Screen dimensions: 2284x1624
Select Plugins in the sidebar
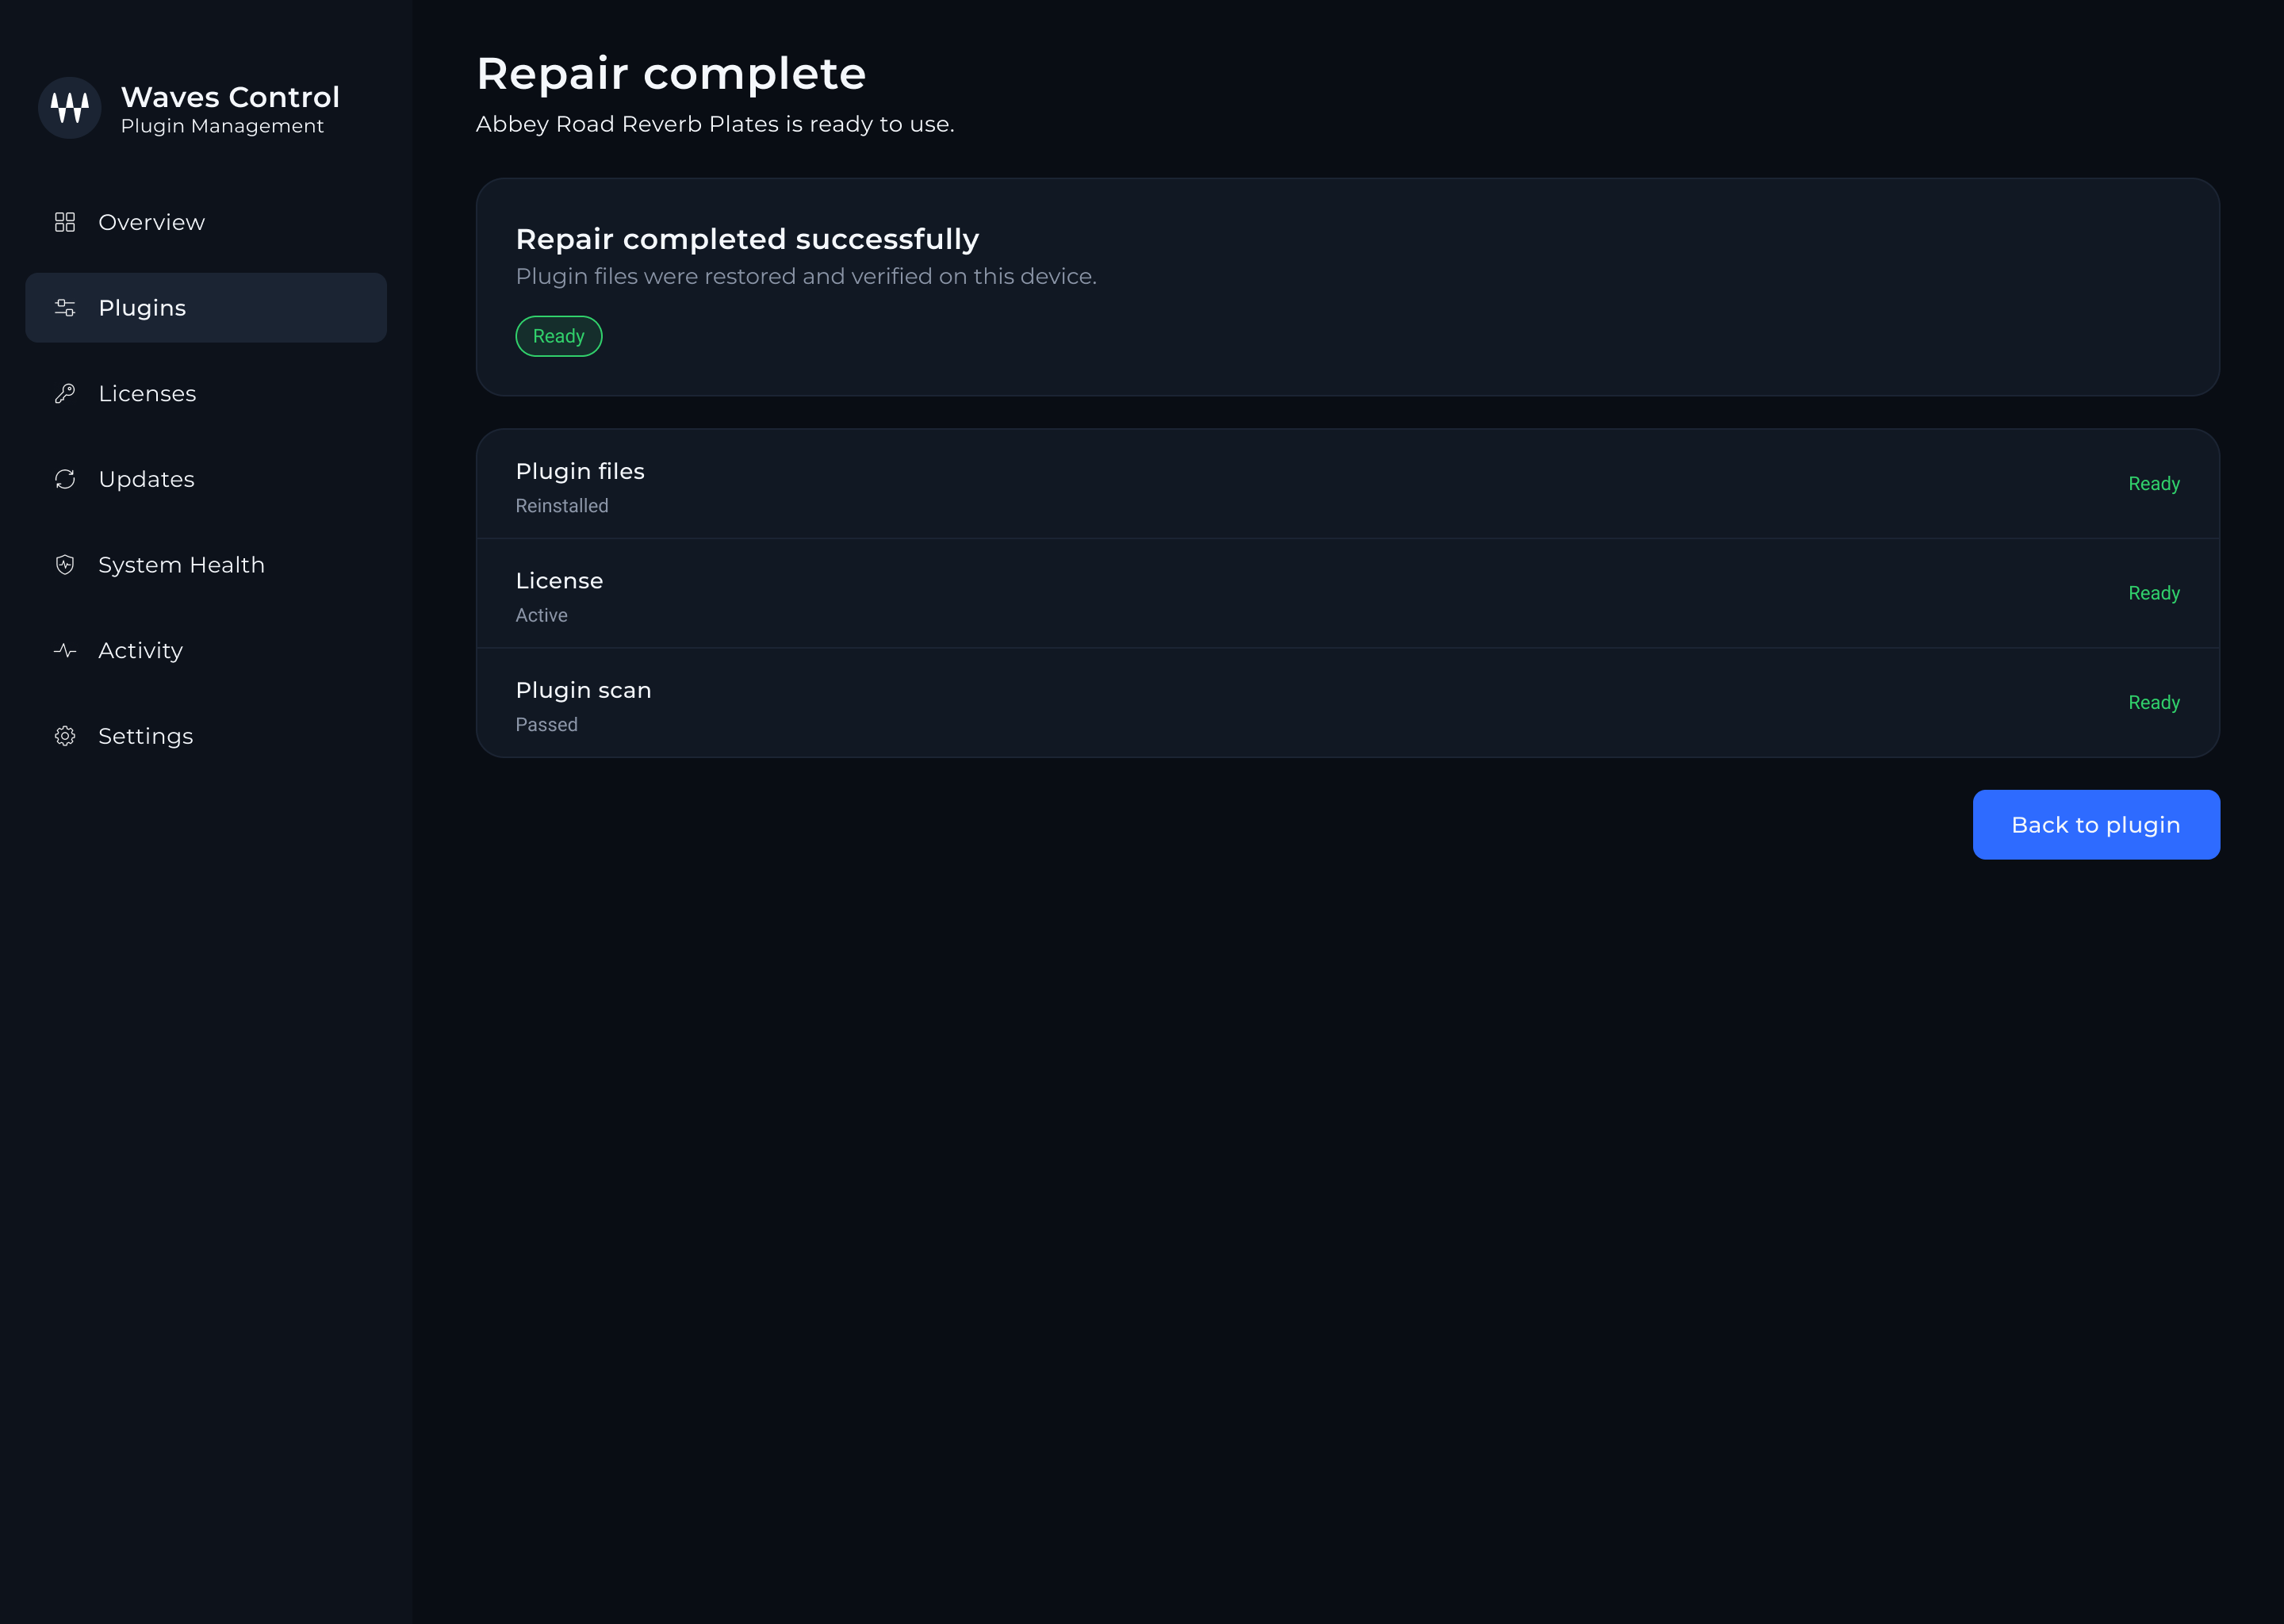coord(206,308)
